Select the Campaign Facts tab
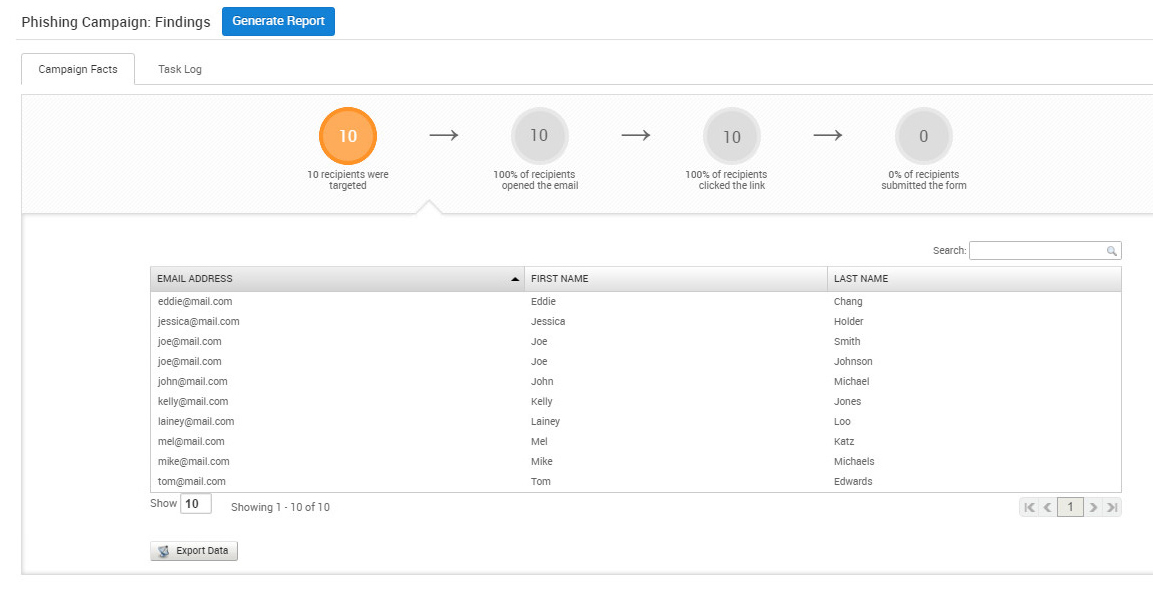This screenshot has height=595, width=1153. coord(78,69)
